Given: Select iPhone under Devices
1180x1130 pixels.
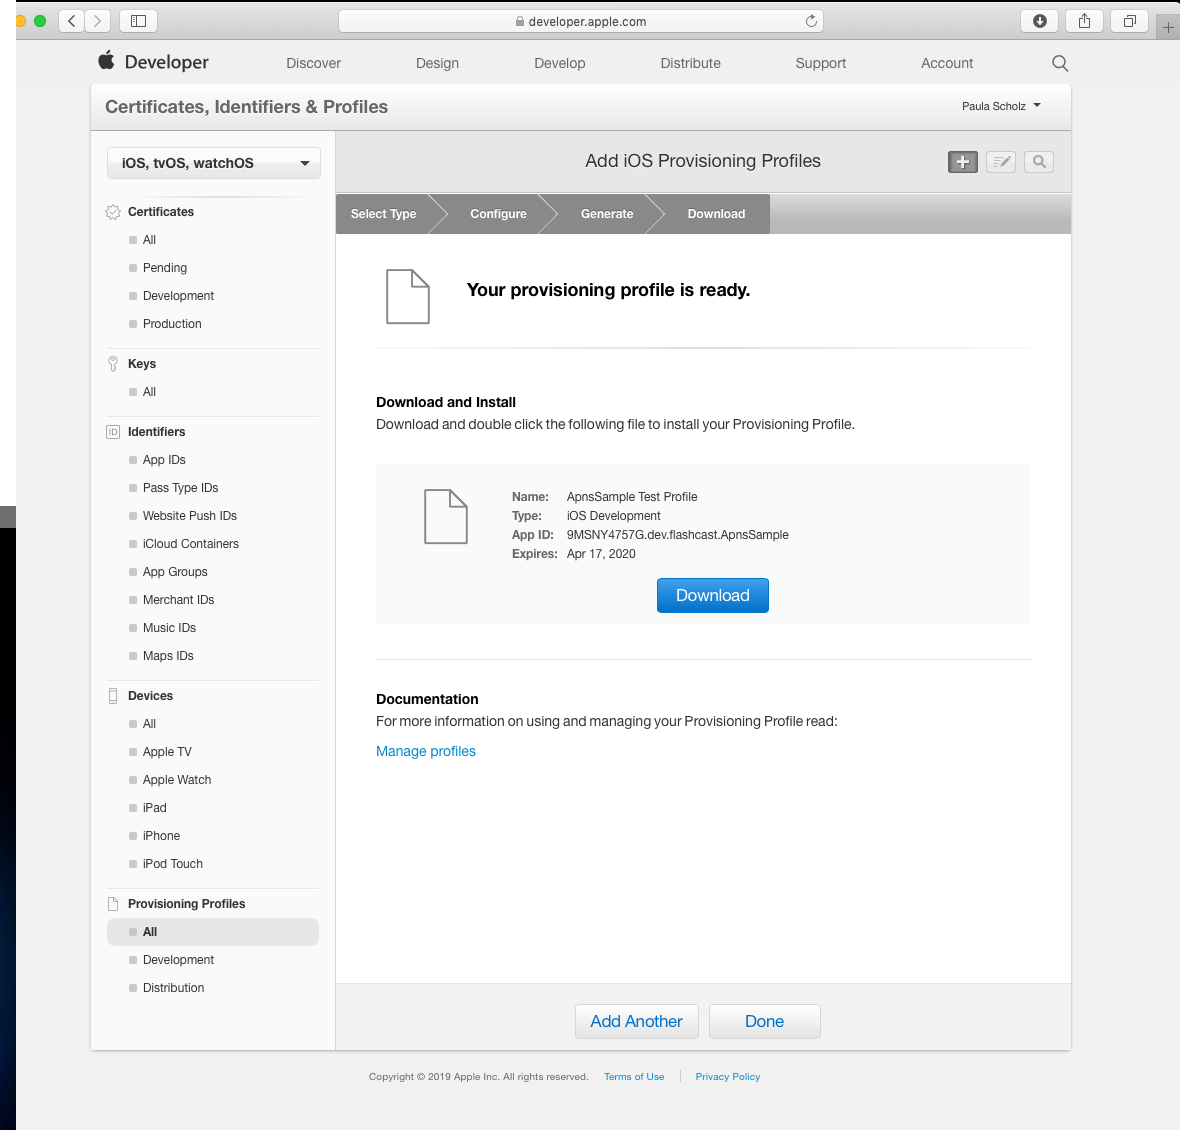Looking at the screenshot, I should click(161, 836).
